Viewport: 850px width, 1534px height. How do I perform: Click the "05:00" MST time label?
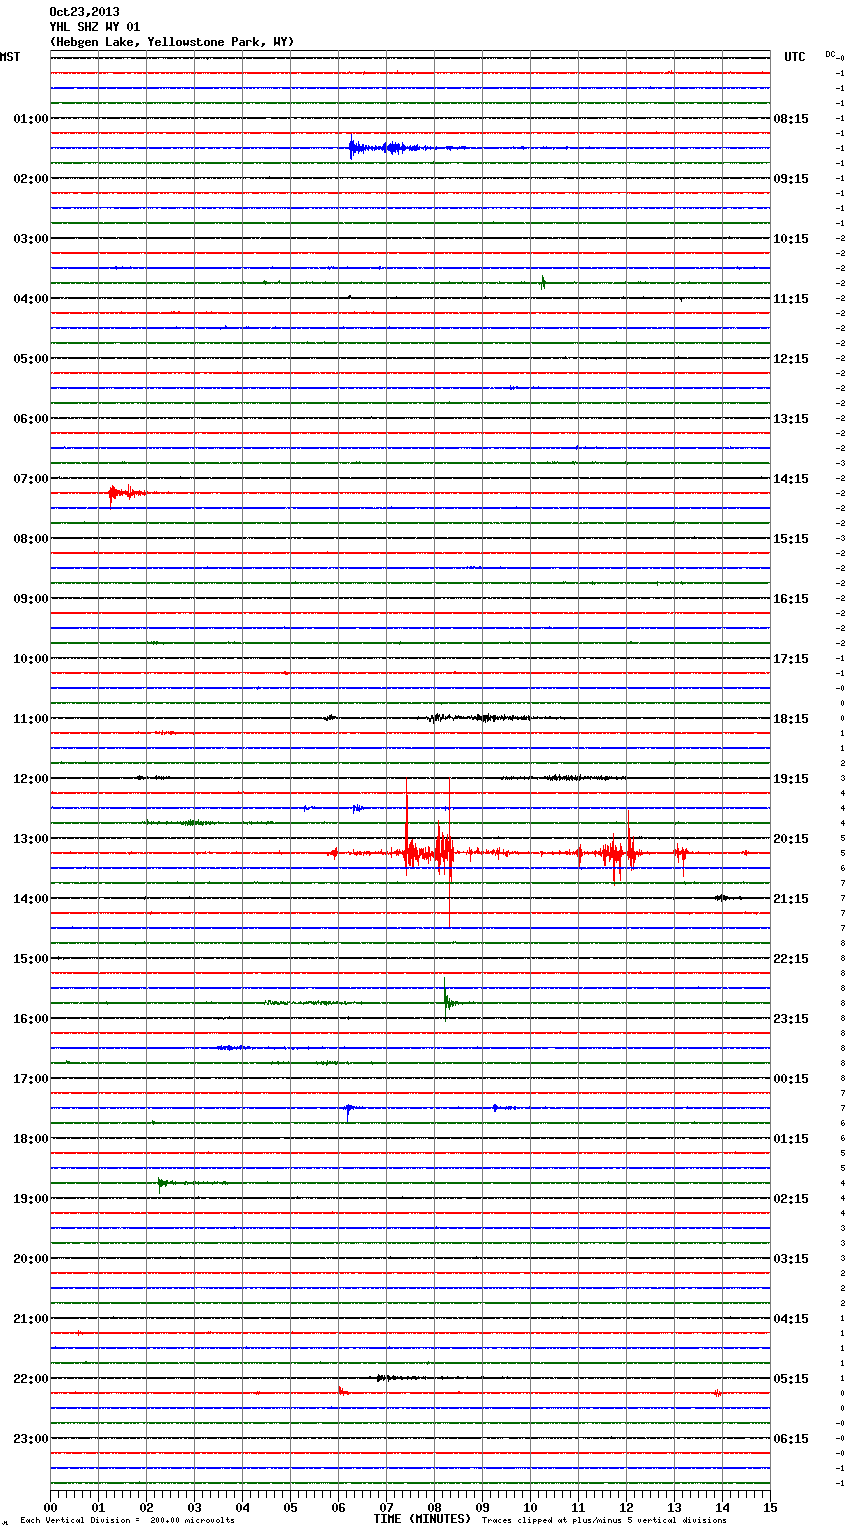(x=31, y=359)
